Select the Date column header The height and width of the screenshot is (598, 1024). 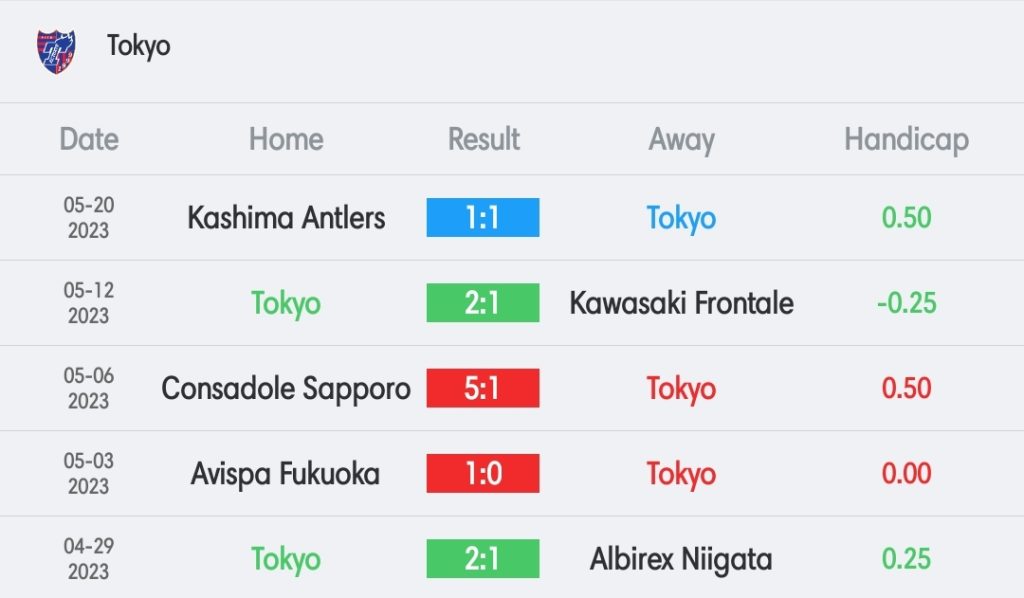click(x=89, y=139)
